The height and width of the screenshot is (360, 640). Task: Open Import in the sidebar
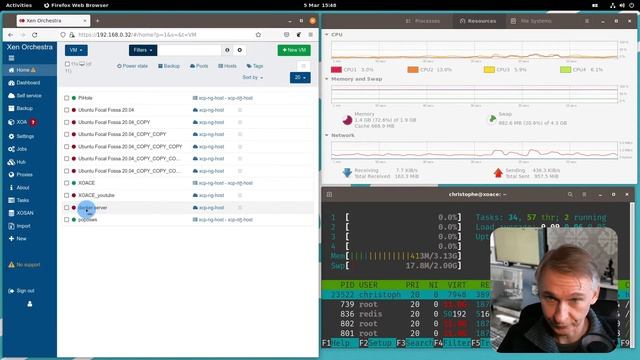(x=20, y=226)
